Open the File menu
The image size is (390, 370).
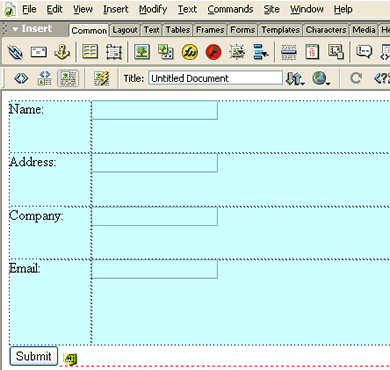pos(29,9)
